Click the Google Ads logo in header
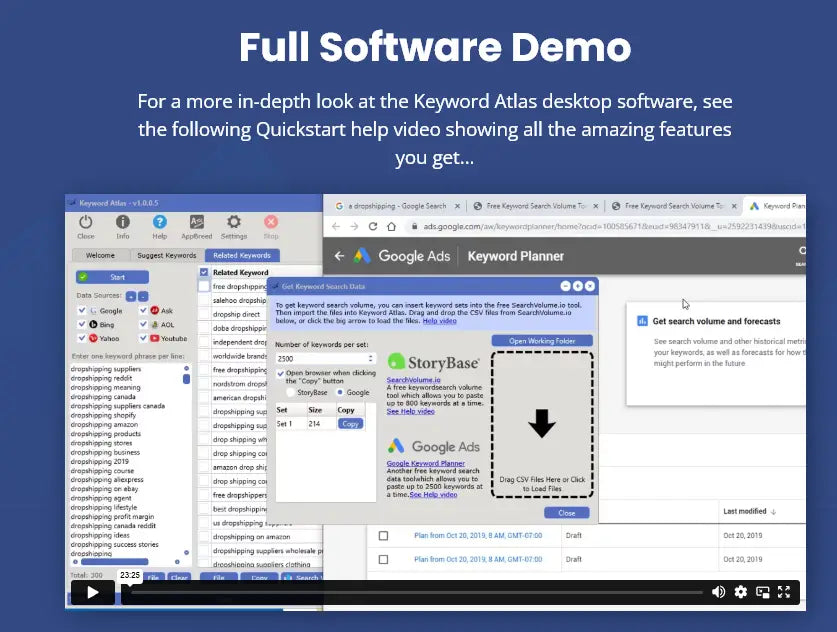This screenshot has width=837, height=632. [x=401, y=256]
